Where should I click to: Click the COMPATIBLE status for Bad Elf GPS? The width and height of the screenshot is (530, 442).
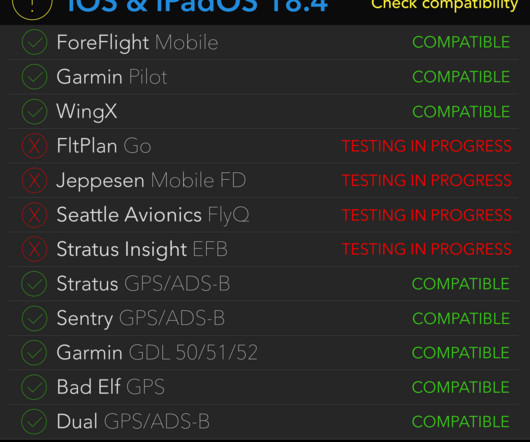tap(461, 387)
